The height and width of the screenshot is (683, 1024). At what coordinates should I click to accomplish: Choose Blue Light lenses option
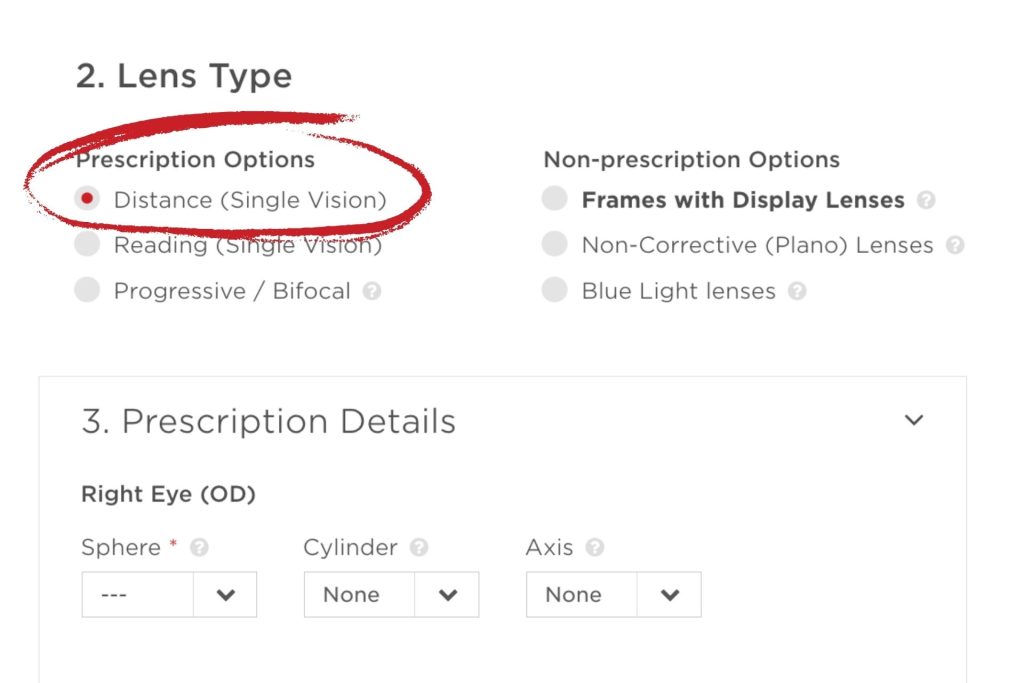(554, 291)
